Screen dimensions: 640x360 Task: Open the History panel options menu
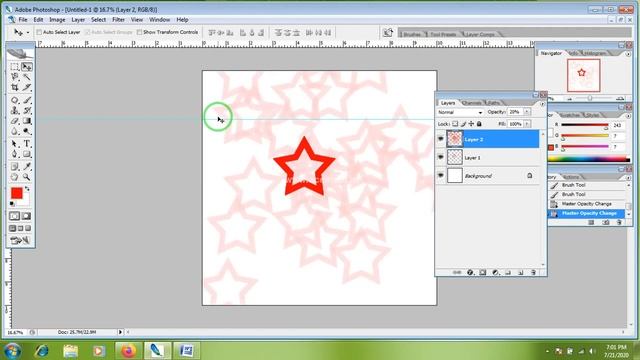pyautogui.click(x=628, y=178)
